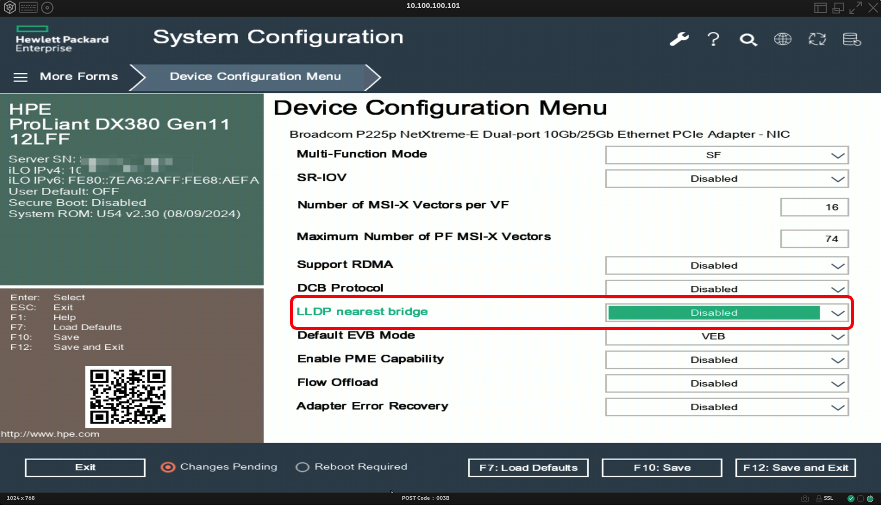
Task: Click the F10: Save button
Action: pyautogui.click(x=662, y=468)
